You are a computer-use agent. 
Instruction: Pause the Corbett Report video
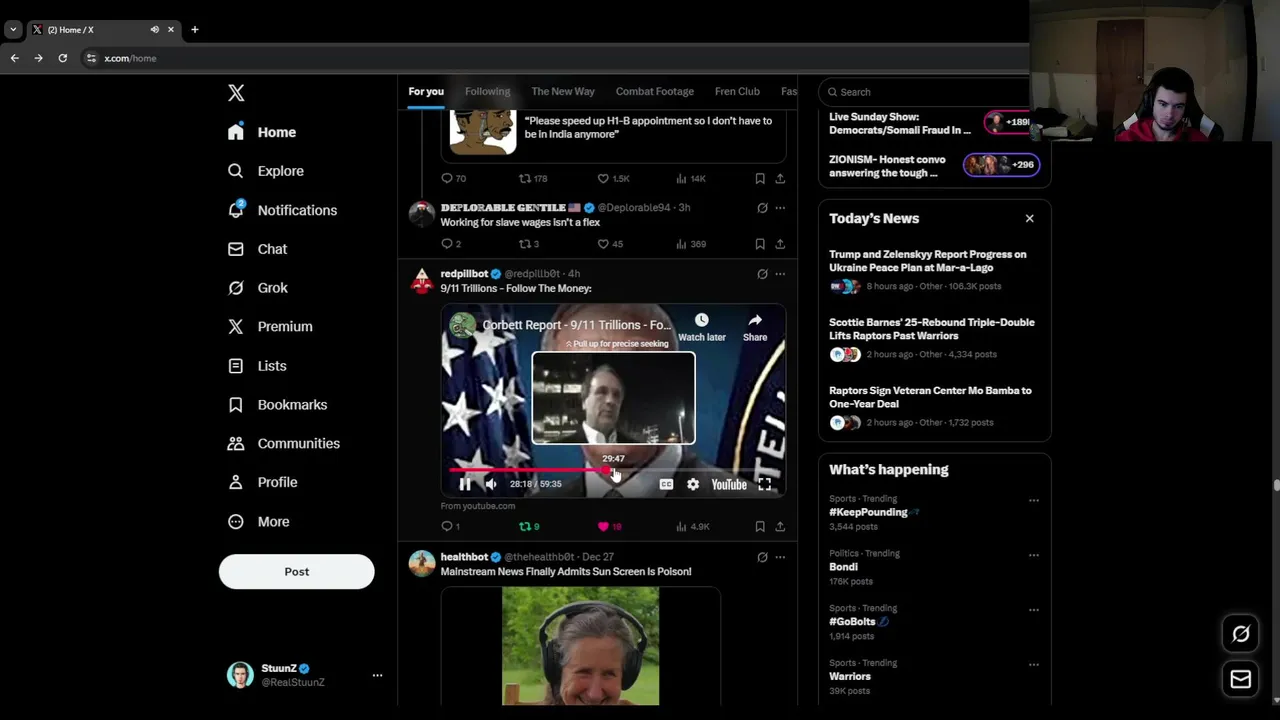tap(465, 484)
